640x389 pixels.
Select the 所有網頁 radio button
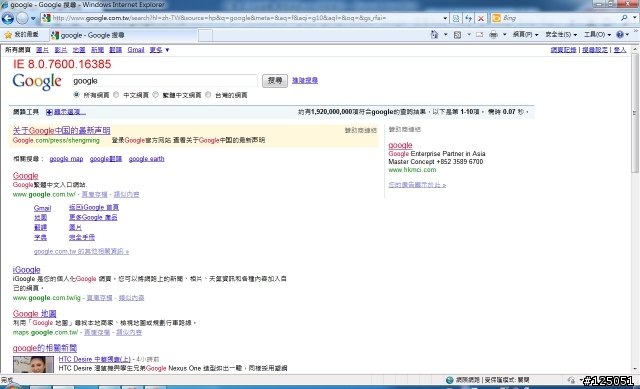point(76,95)
